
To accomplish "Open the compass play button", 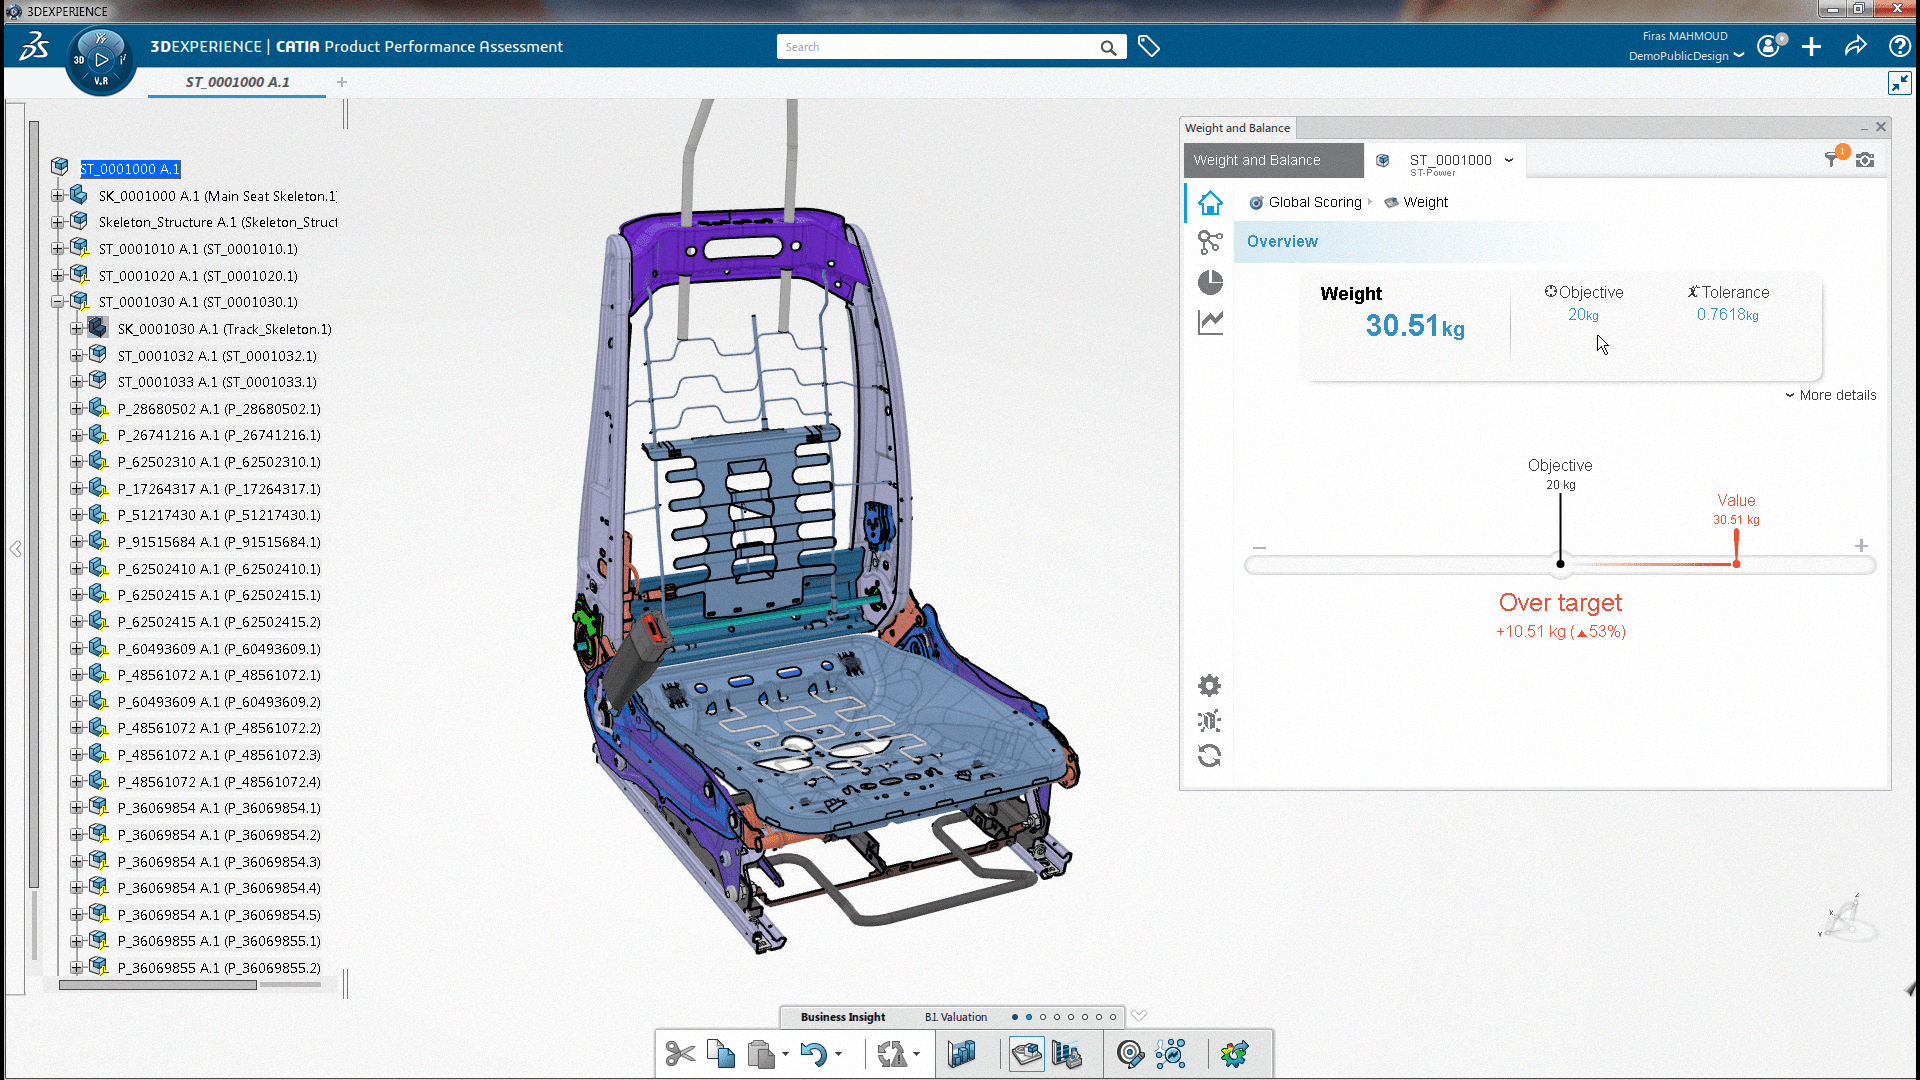I will (x=101, y=60).
